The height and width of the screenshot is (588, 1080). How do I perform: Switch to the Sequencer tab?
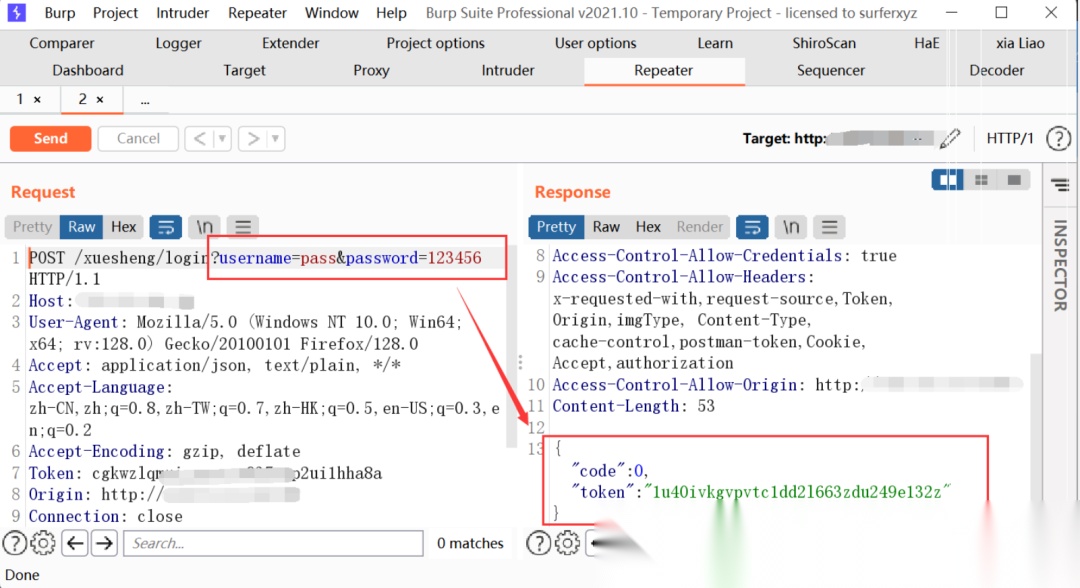831,70
